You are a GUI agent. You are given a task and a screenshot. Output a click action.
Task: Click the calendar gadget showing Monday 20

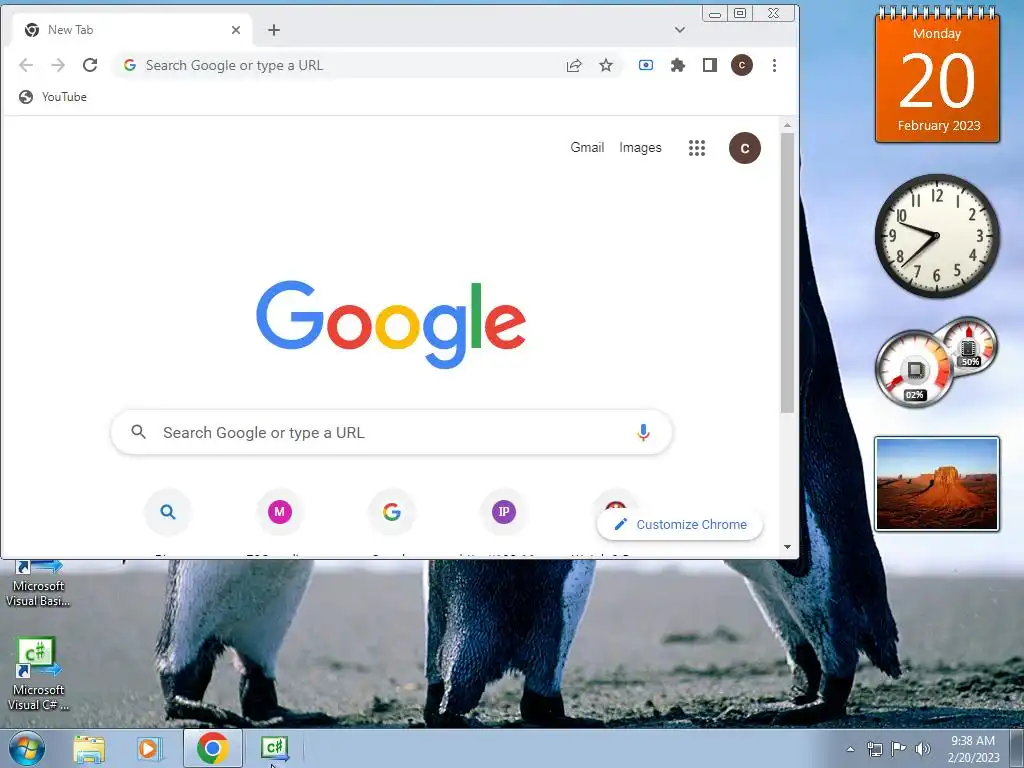point(937,75)
